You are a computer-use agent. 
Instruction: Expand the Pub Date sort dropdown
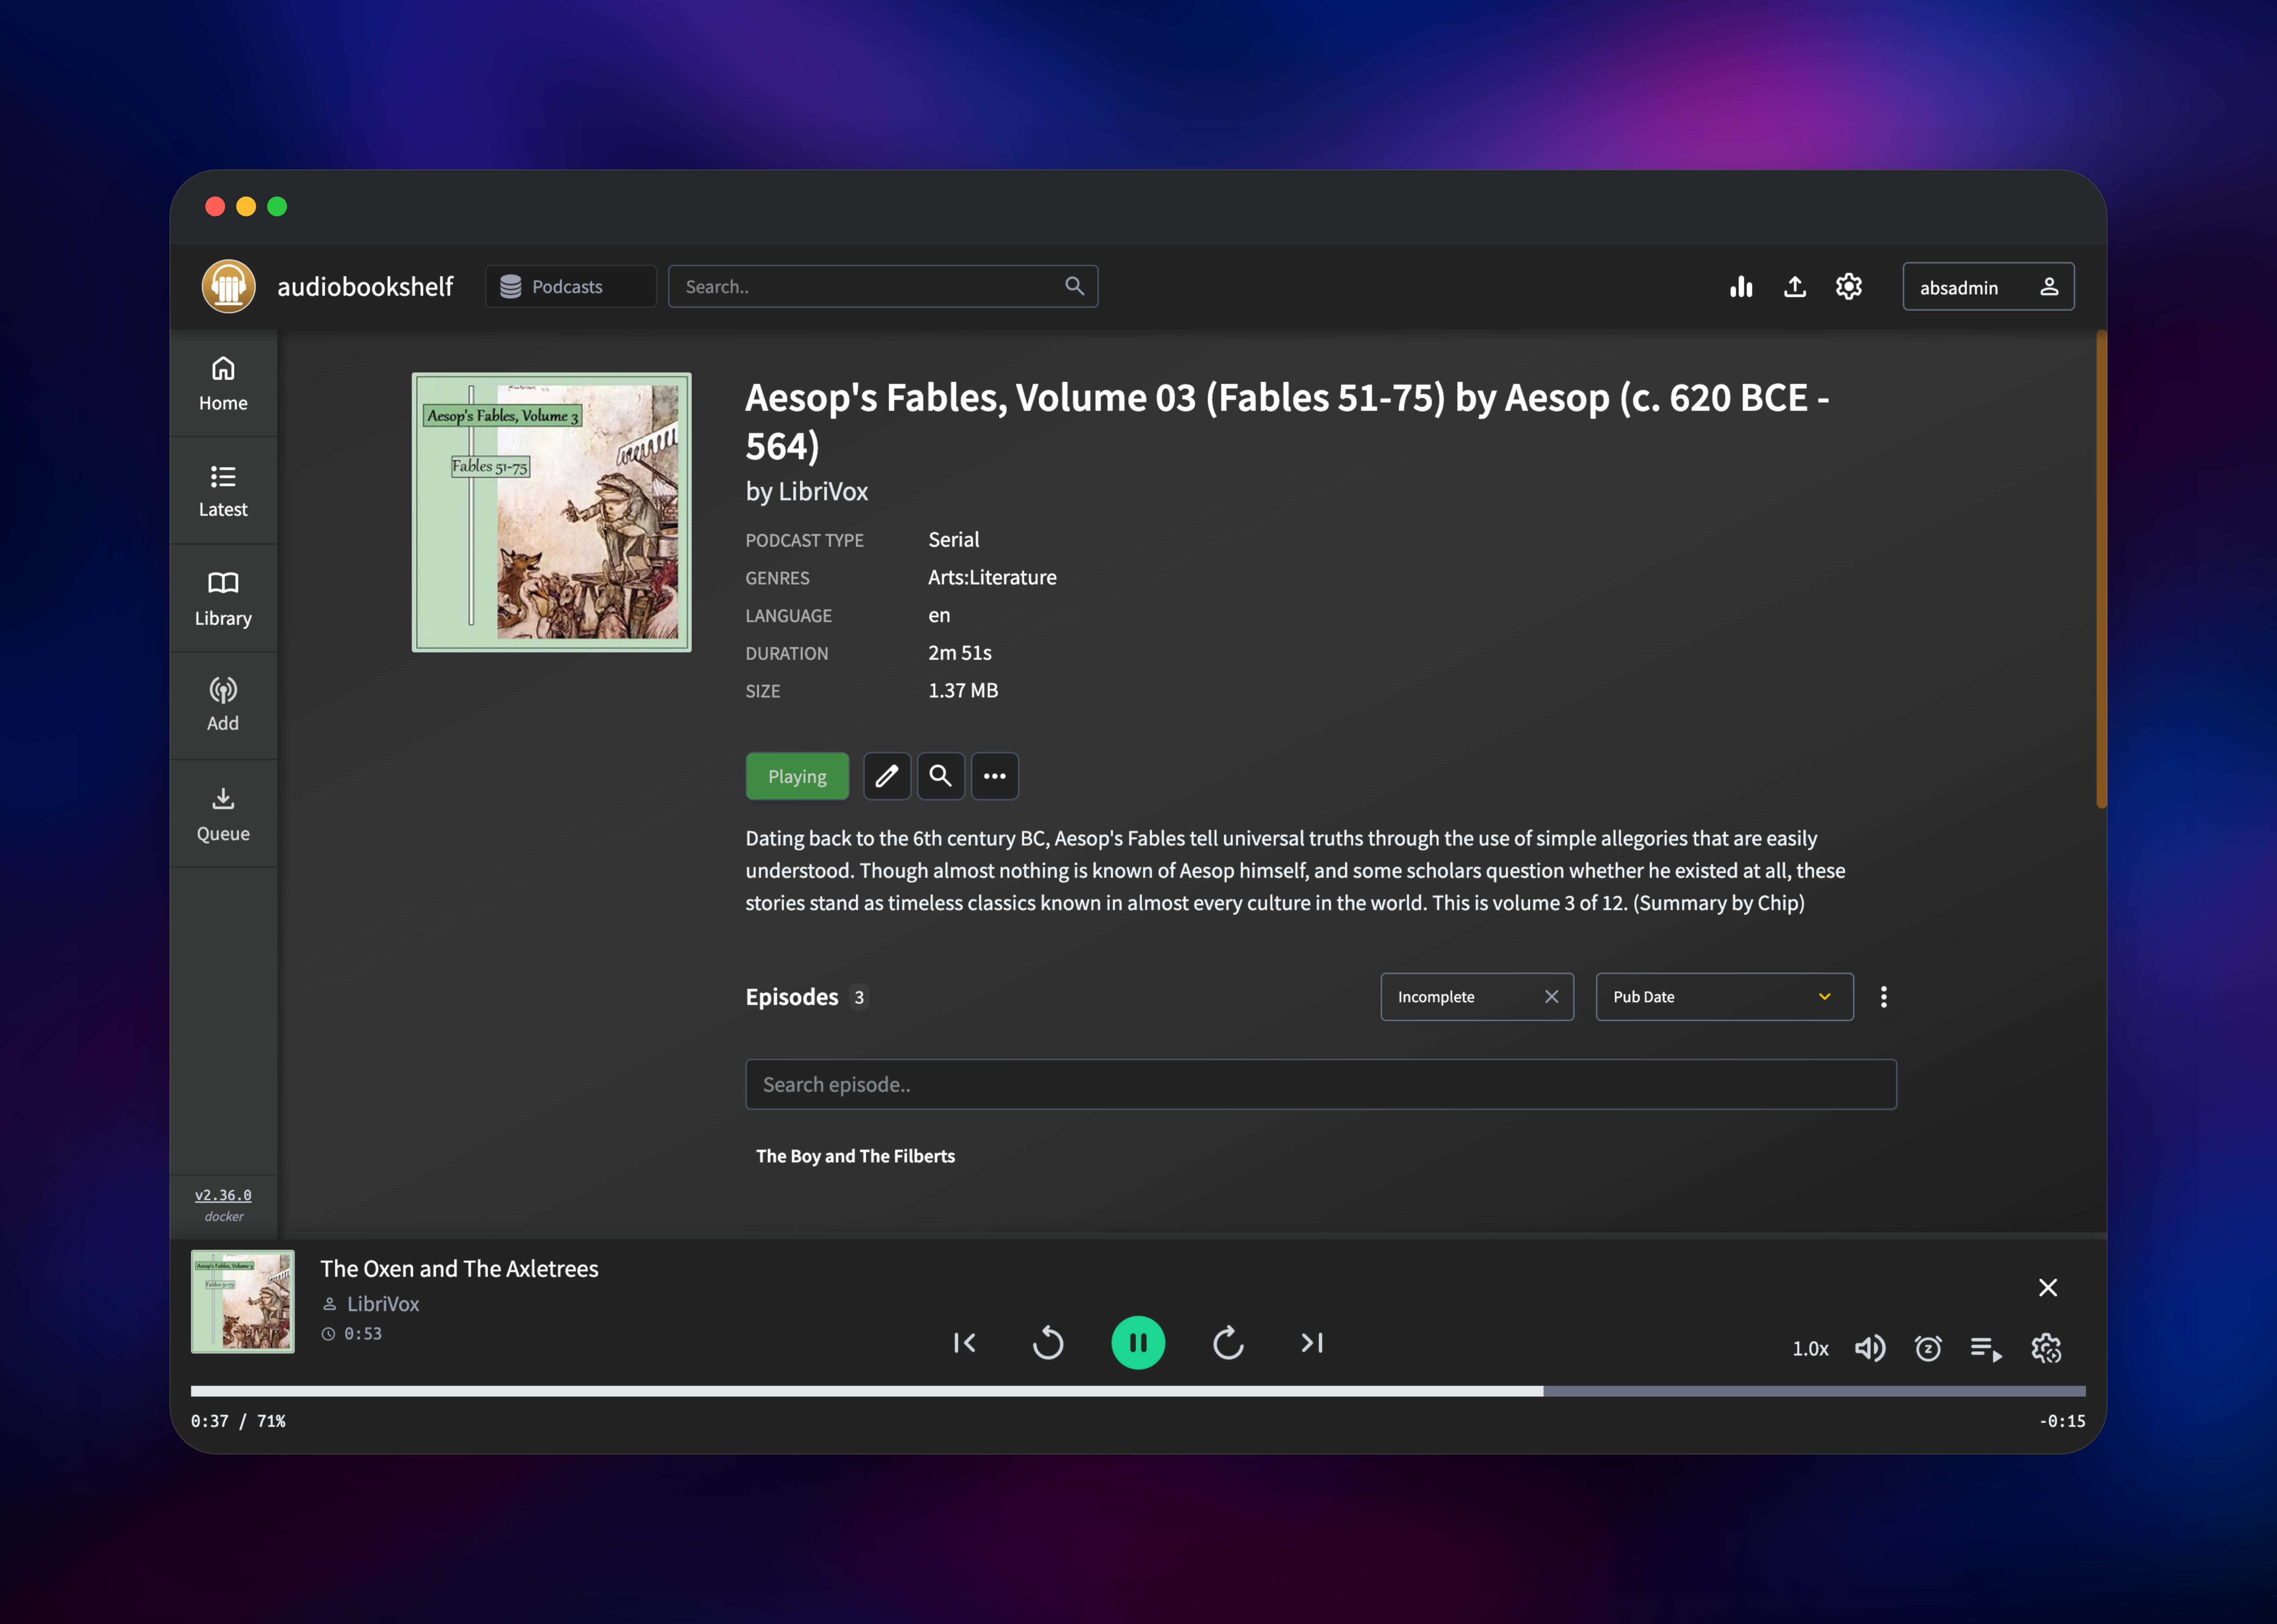coord(1725,997)
